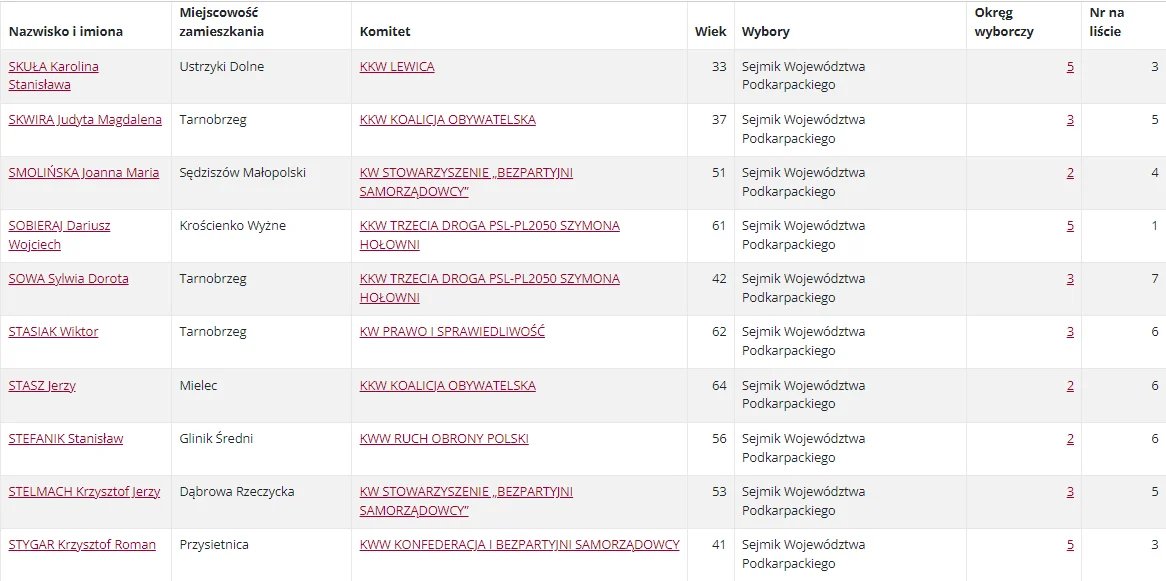Open STEFANIK Stanisław candidate page
This screenshot has width=1166, height=581.
click(65, 438)
